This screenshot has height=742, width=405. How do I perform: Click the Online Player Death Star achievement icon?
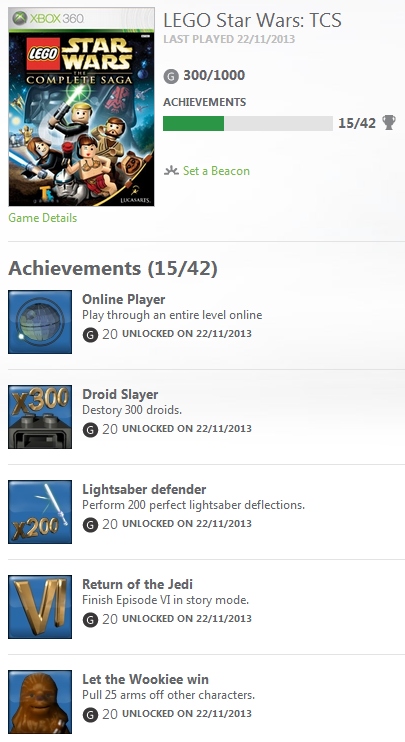tap(40, 322)
